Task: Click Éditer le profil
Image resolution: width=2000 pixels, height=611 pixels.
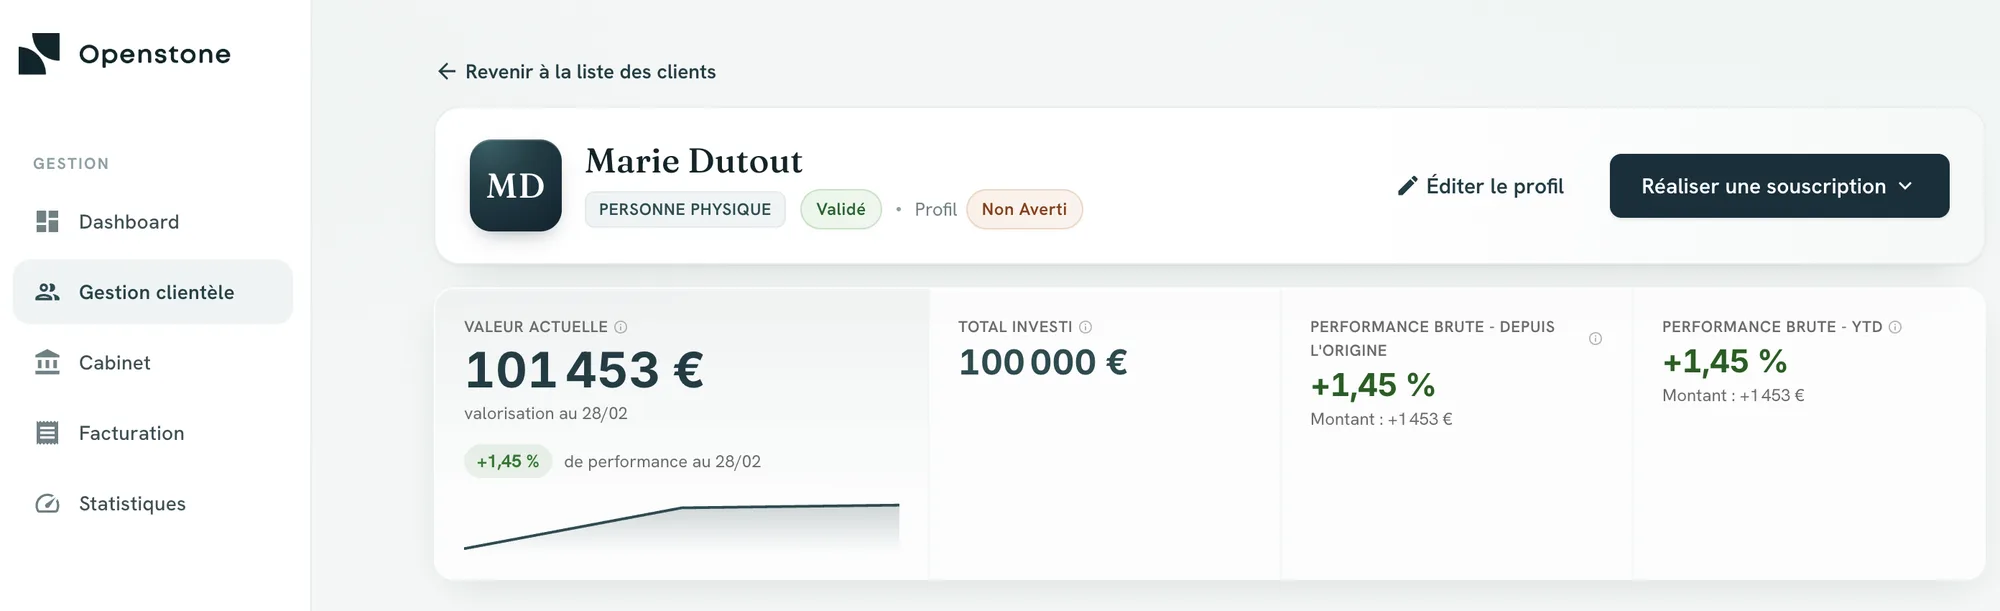Action: [x=1481, y=186]
